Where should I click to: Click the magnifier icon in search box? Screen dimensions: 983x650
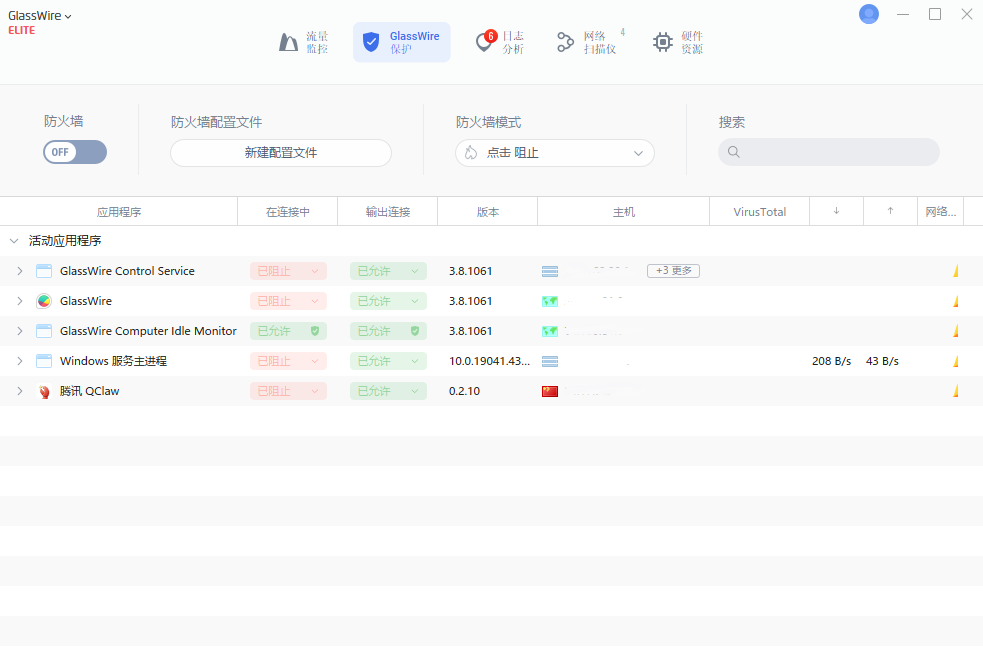coord(733,152)
